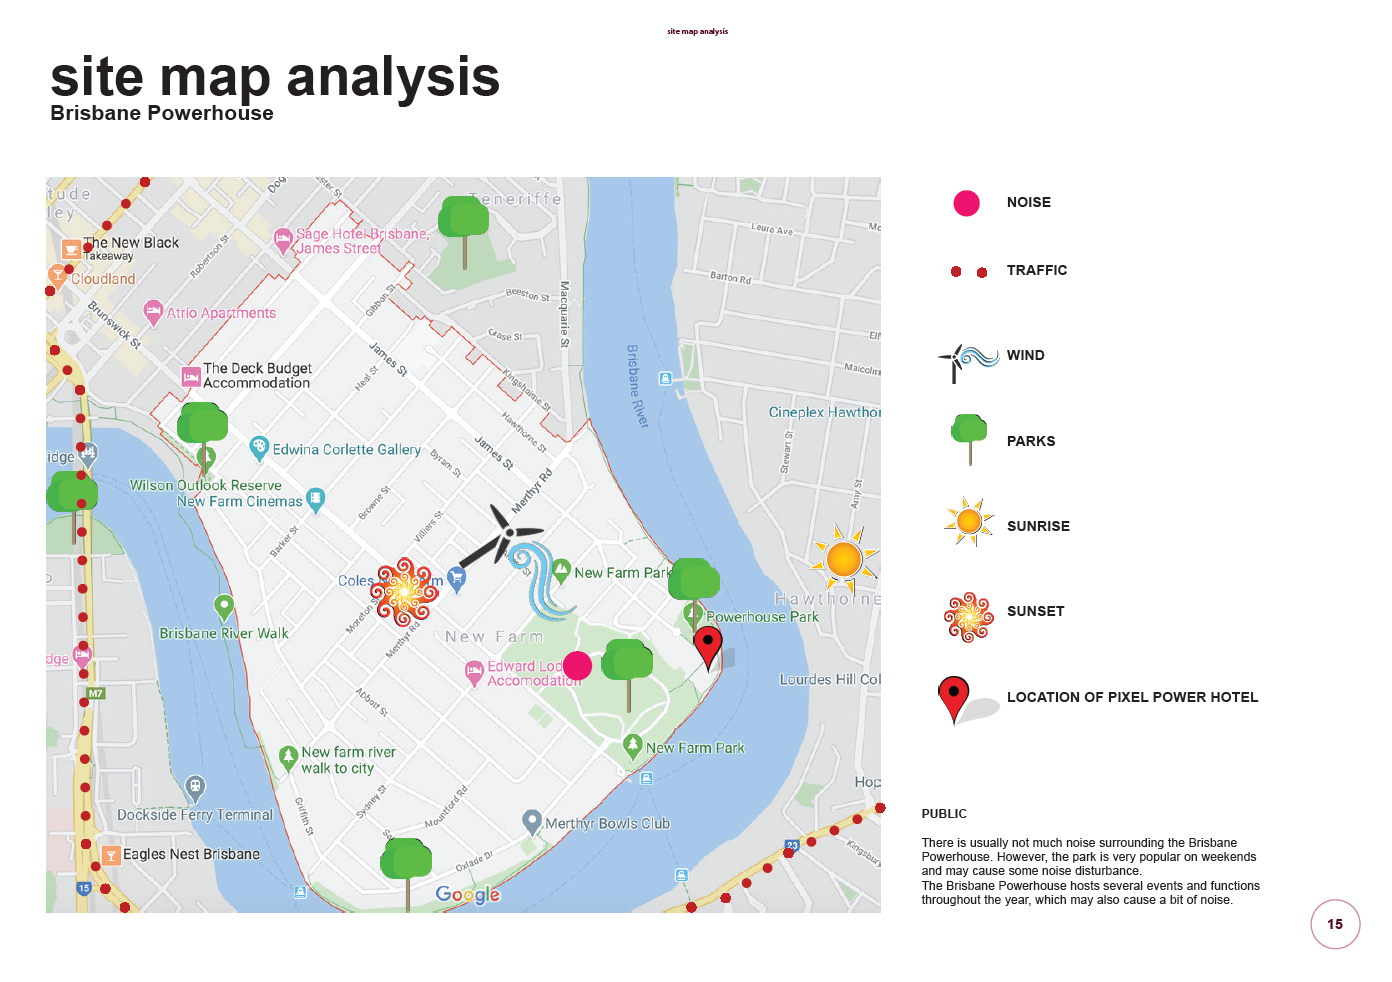1392x982 pixels.
Task: Click the 'Macquarie St' street label
Action: 563,314
